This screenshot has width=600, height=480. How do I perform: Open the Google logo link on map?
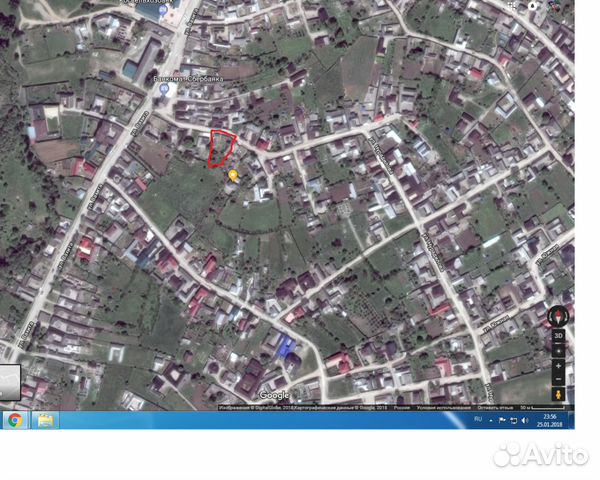[x=274, y=396]
